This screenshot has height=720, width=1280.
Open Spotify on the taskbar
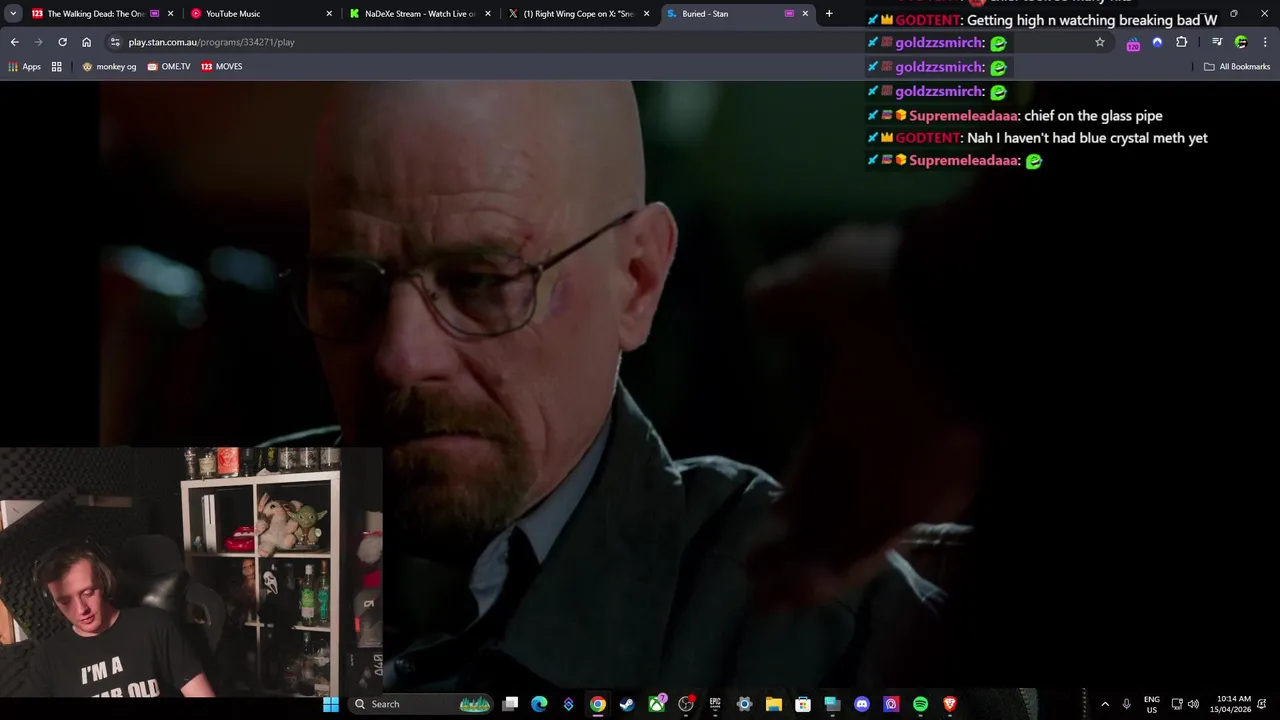[920, 704]
